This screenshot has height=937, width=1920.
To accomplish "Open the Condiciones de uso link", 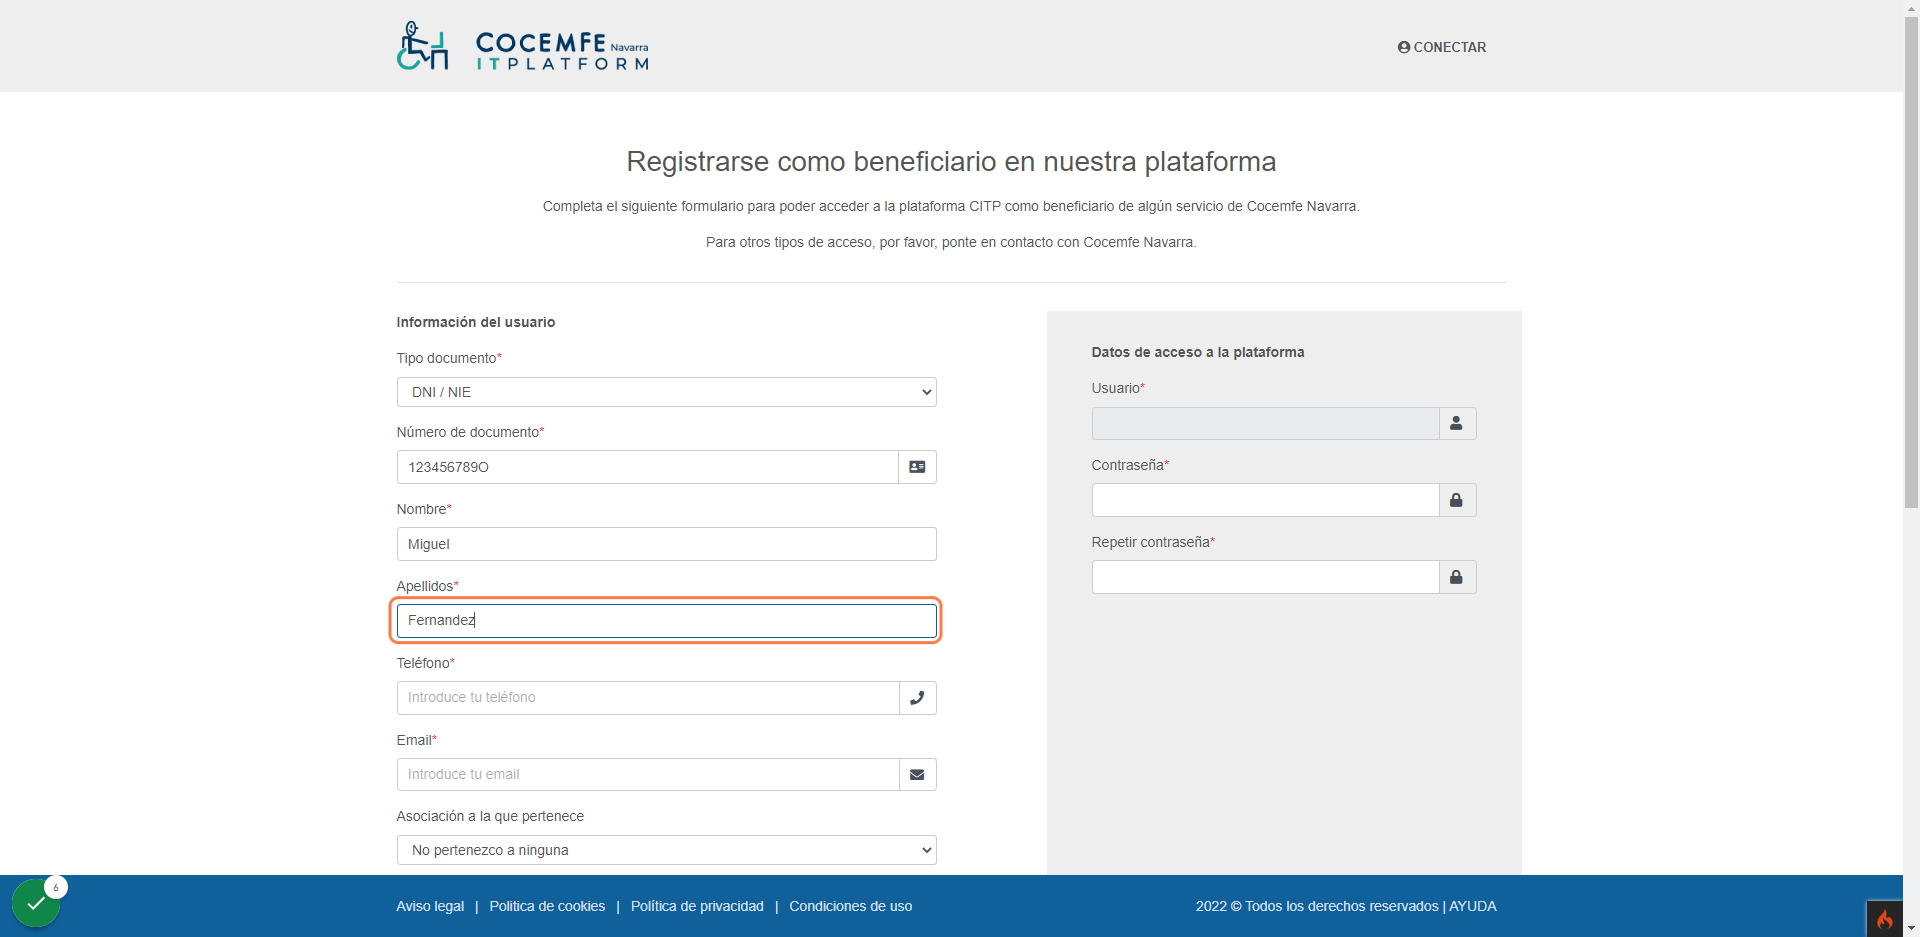I will pos(851,906).
